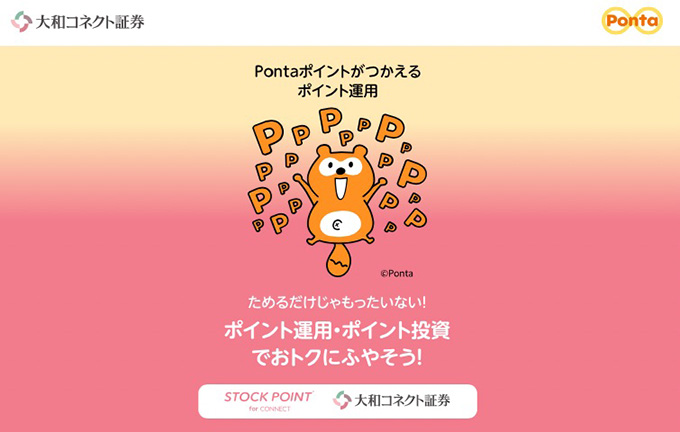Viewport: 680px width, 432px height.
Task: Click the large orange P right of the mascot
Action: pos(412,173)
